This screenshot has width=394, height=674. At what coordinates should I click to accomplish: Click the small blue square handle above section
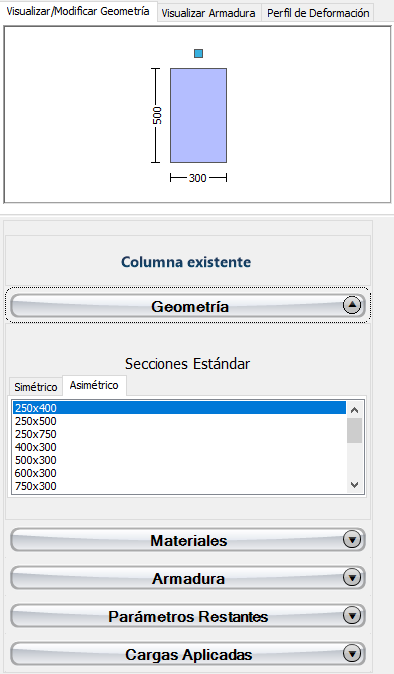click(198, 53)
